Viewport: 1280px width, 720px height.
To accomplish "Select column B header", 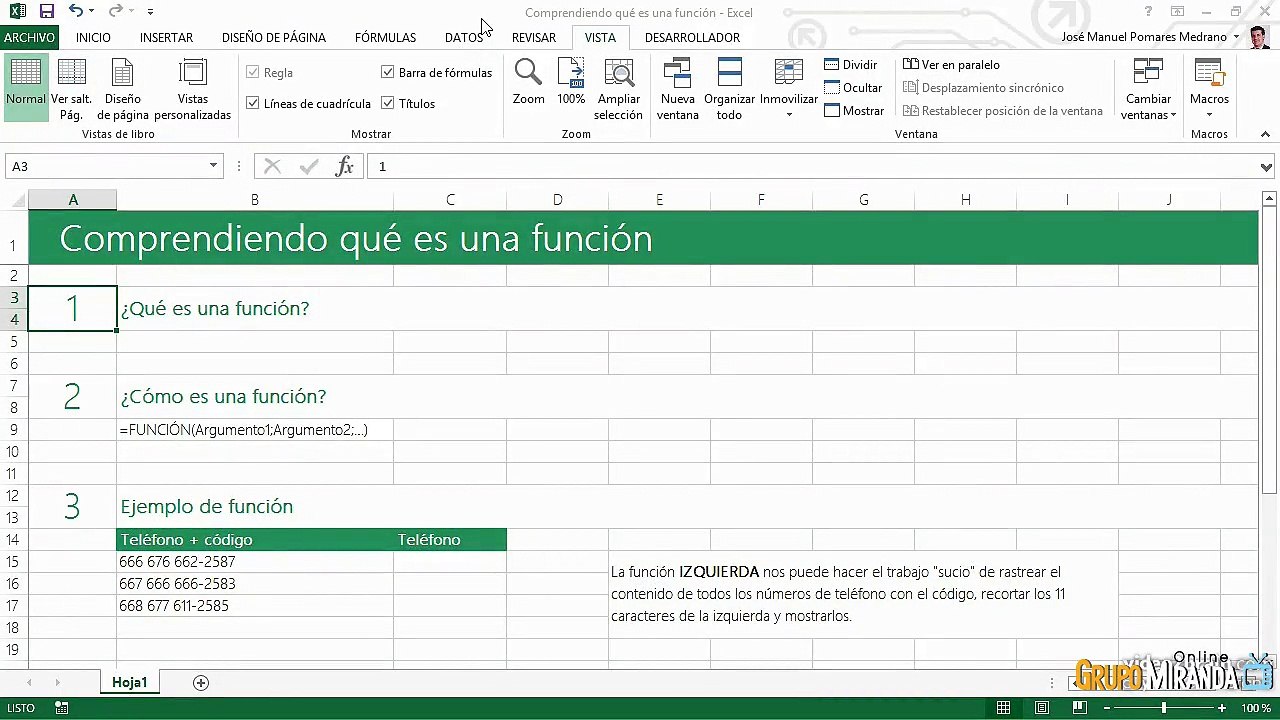I will click(x=255, y=200).
